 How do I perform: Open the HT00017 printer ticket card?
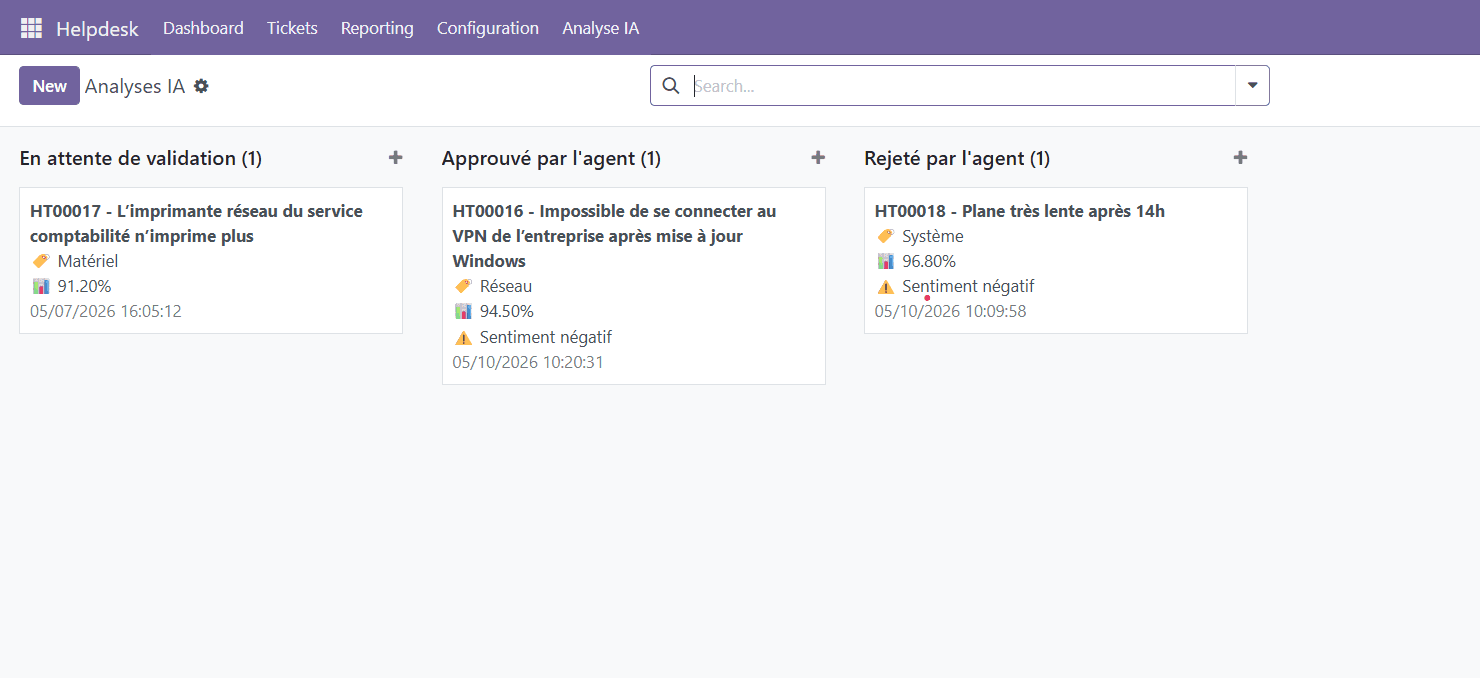[211, 260]
